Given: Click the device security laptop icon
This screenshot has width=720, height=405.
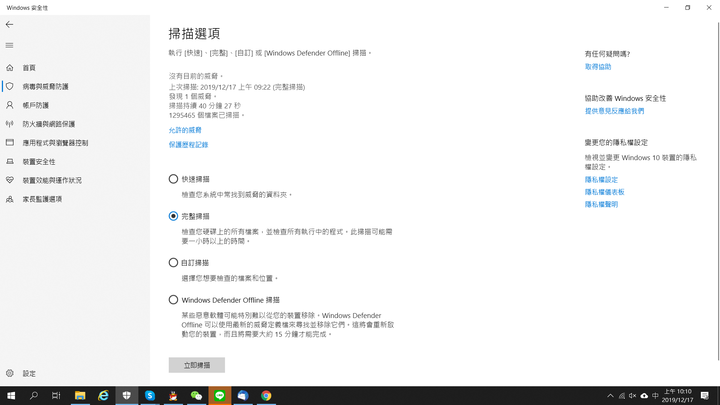Looking at the screenshot, I should coord(10,162).
